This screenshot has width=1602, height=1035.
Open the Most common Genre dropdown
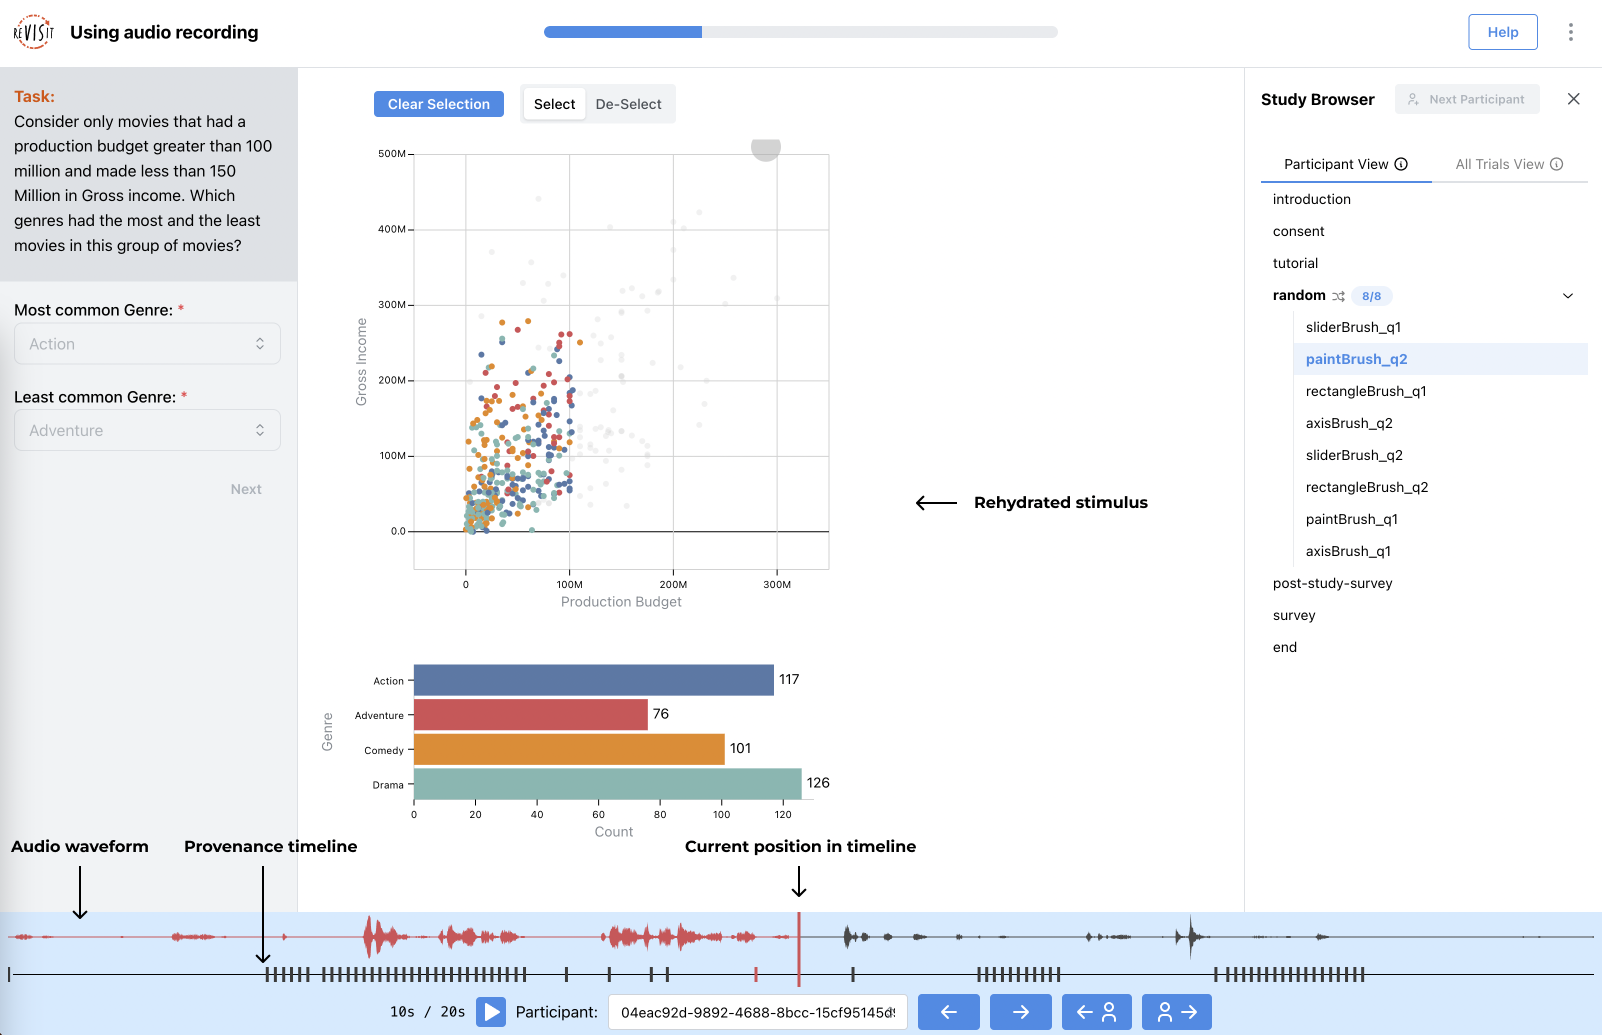147,344
